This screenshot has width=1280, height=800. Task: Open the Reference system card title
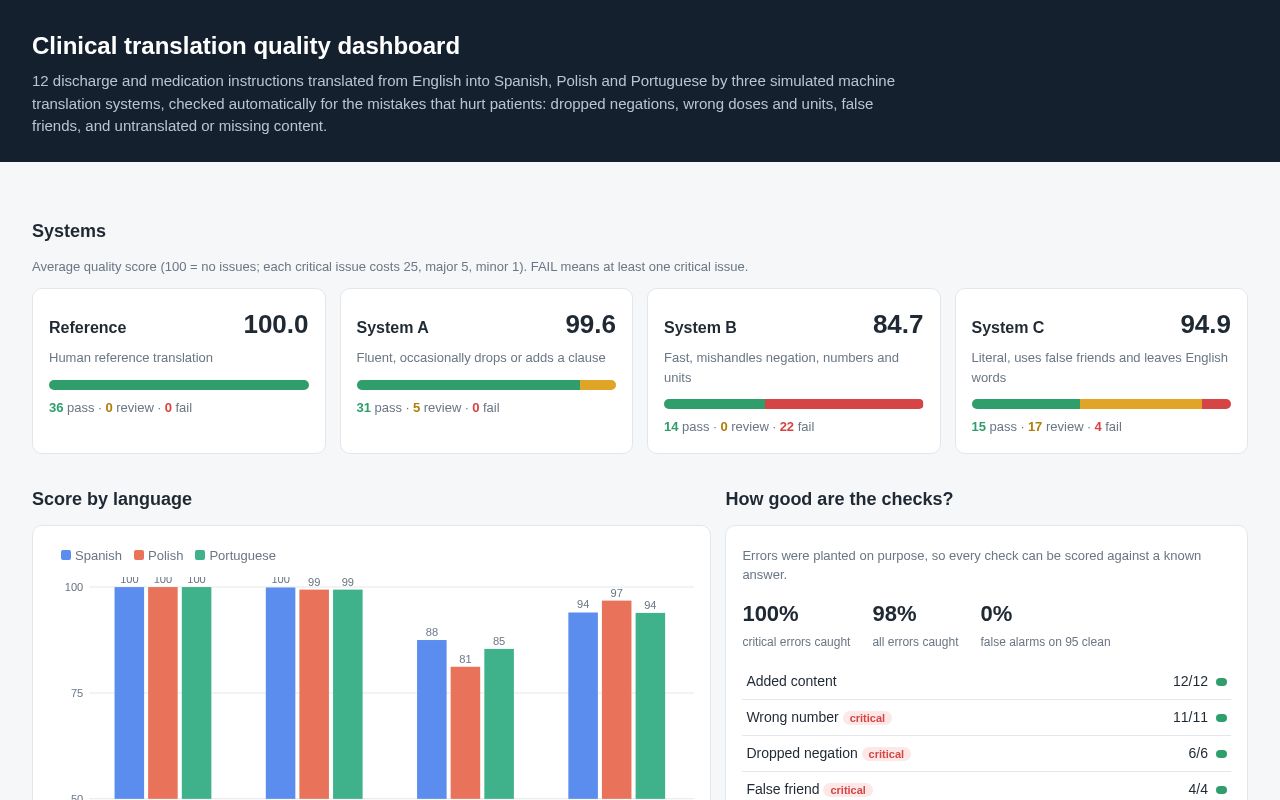click(88, 327)
